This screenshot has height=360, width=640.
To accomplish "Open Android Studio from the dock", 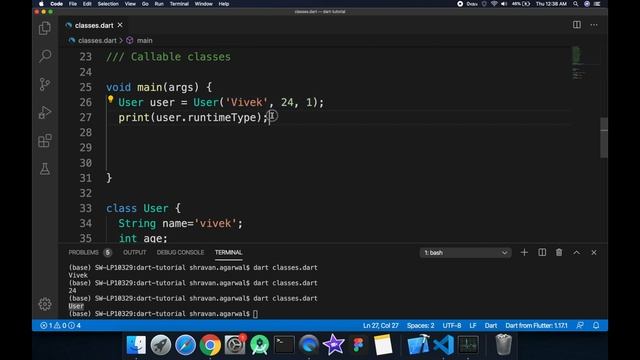I will [x=260, y=345].
